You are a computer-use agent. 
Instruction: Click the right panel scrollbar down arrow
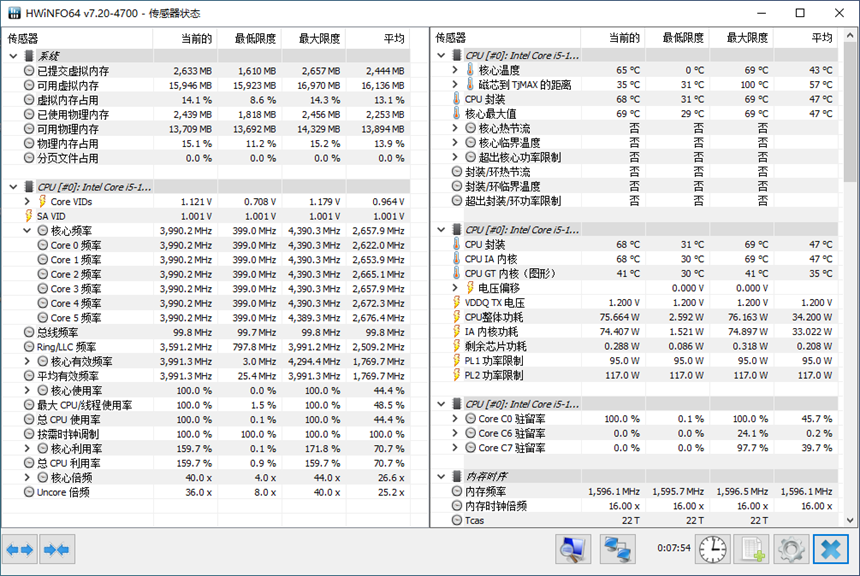[x=850, y=520]
